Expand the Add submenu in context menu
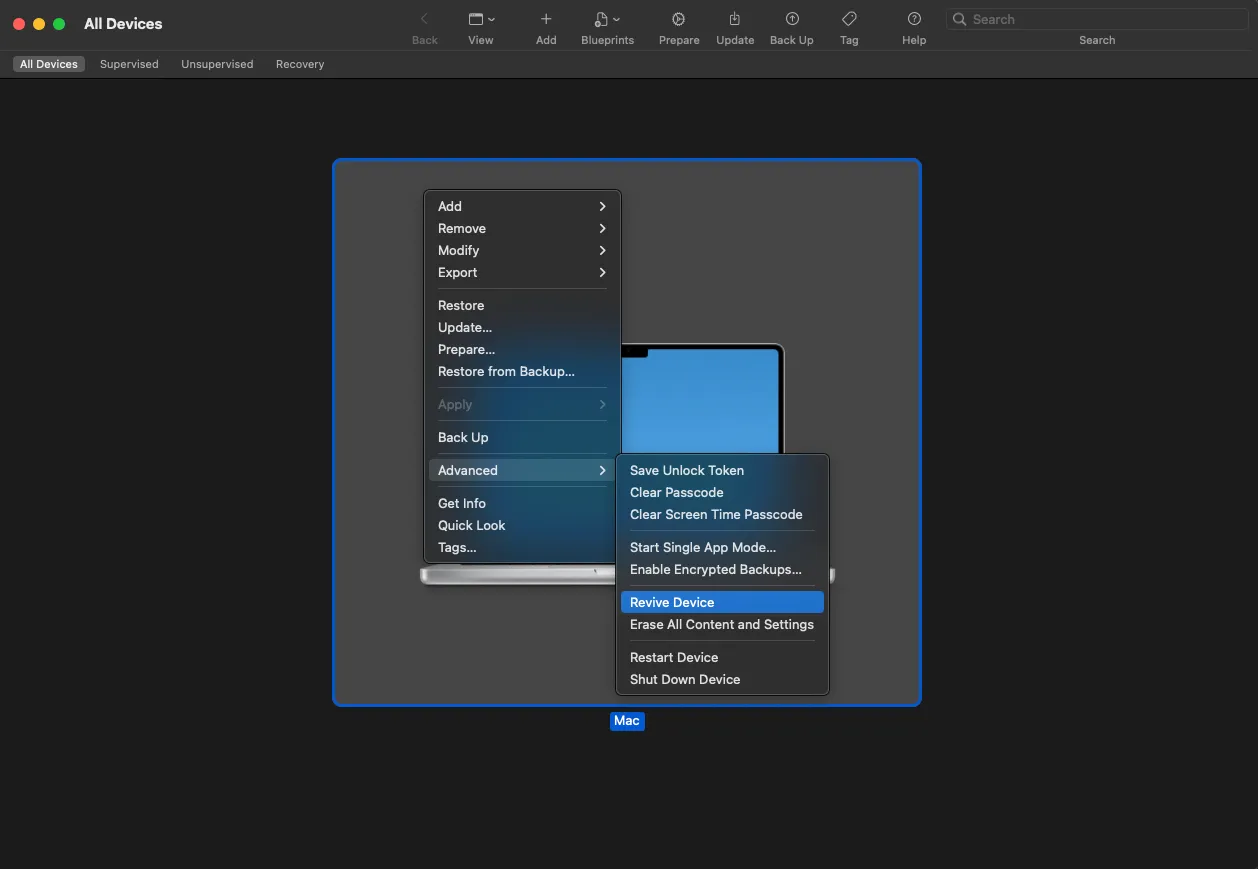This screenshot has height=869, width=1258. click(522, 206)
